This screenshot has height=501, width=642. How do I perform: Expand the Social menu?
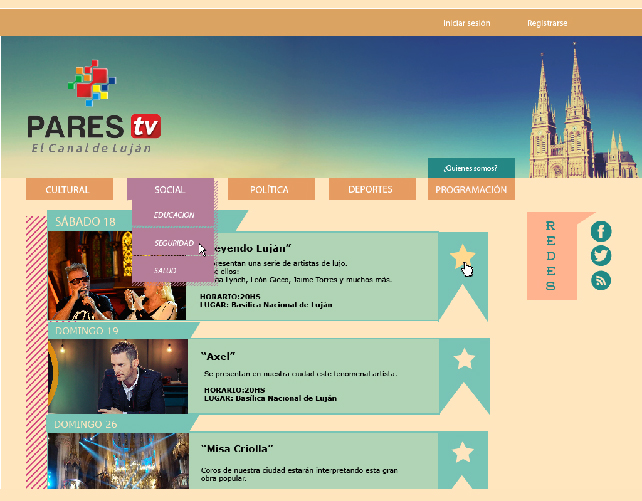click(x=170, y=189)
